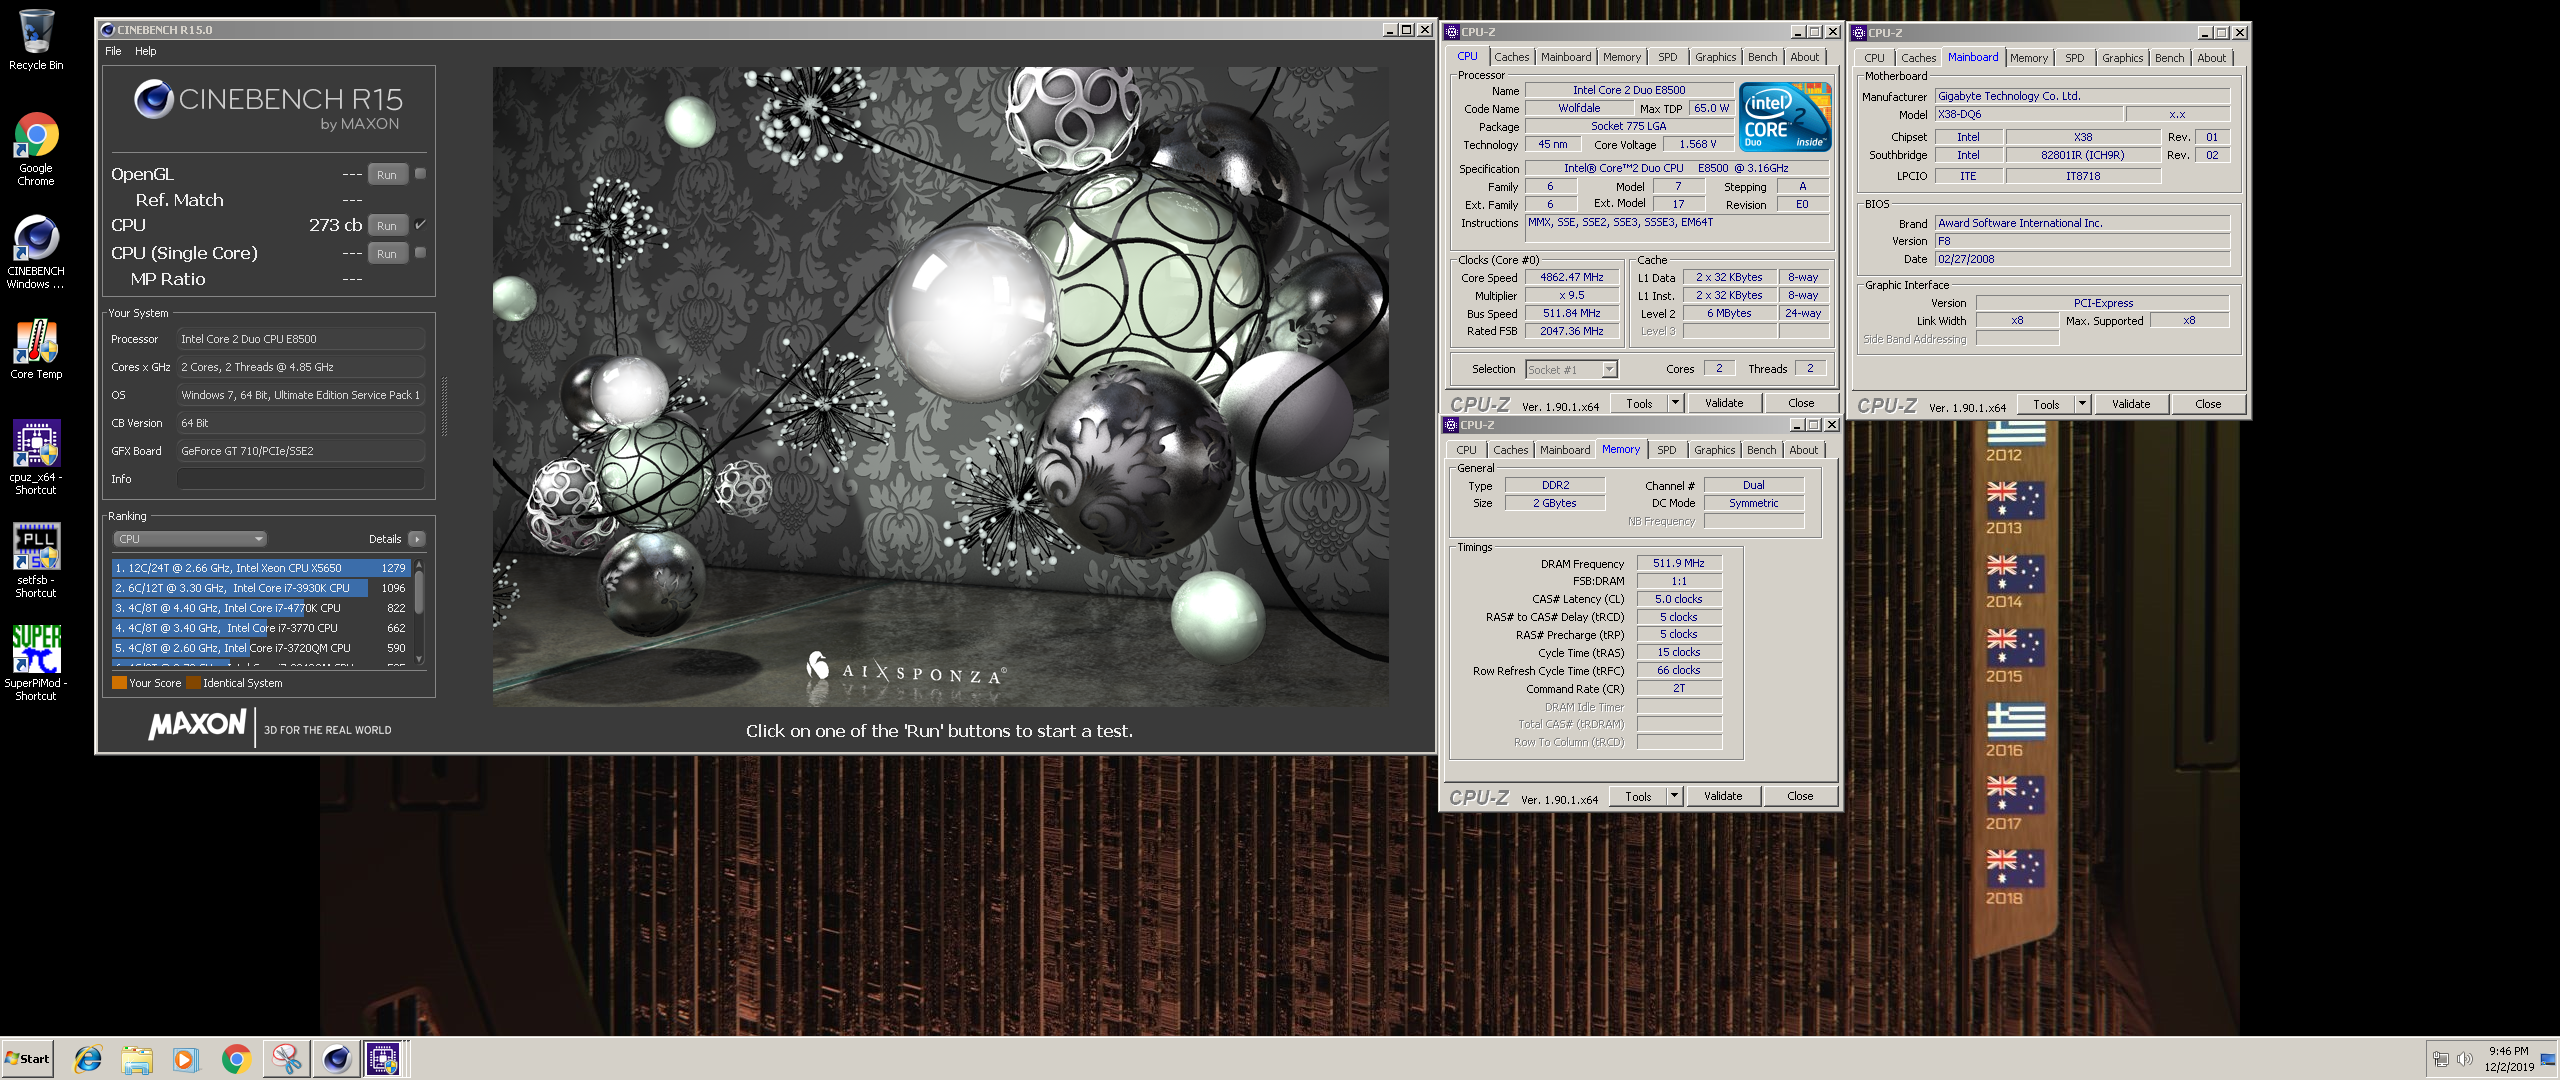Click the Your Score orange color swatch
Image resolution: width=2560 pixels, height=1080 pixels.
pos(119,683)
